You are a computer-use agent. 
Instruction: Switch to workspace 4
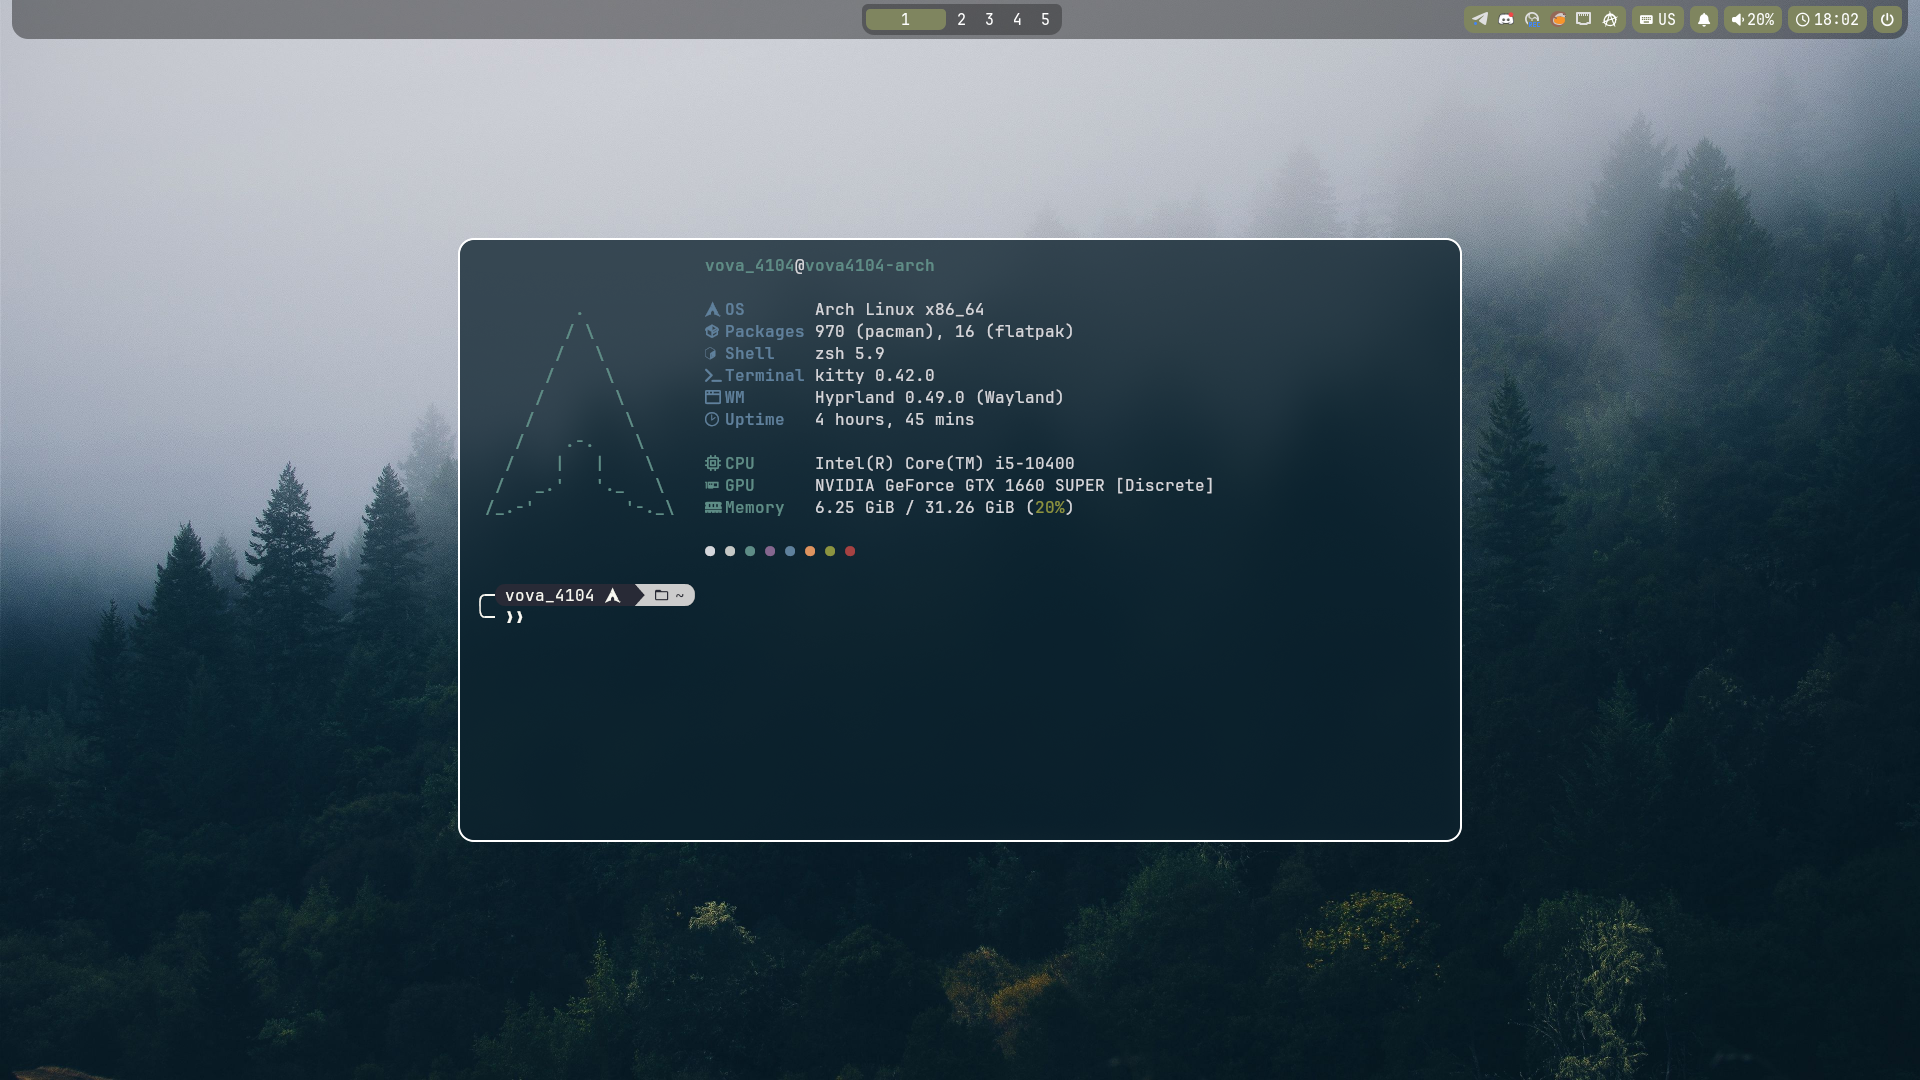pyautogui.click(x=1017, y=19)
